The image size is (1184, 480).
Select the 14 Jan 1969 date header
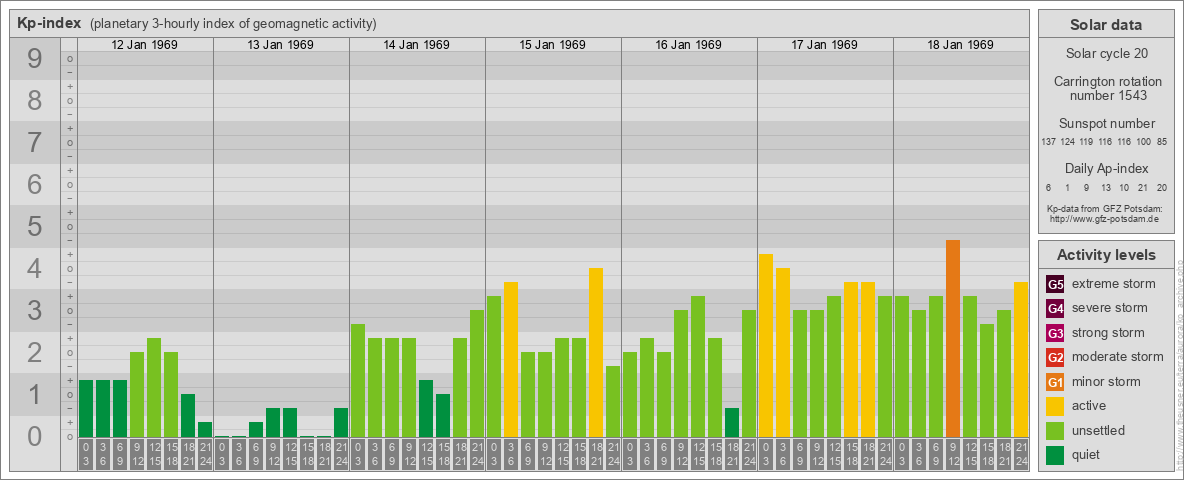coord(417,45)
